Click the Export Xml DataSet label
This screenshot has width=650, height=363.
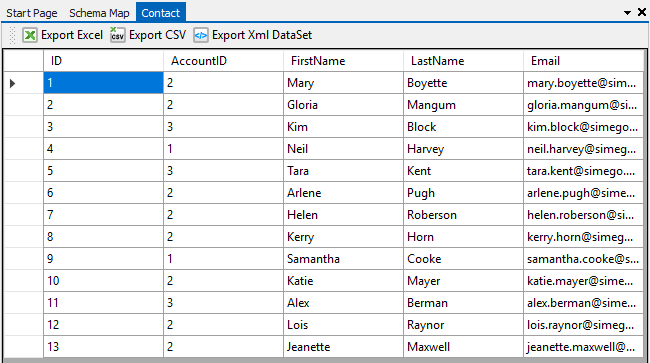(x=262, y=35)
